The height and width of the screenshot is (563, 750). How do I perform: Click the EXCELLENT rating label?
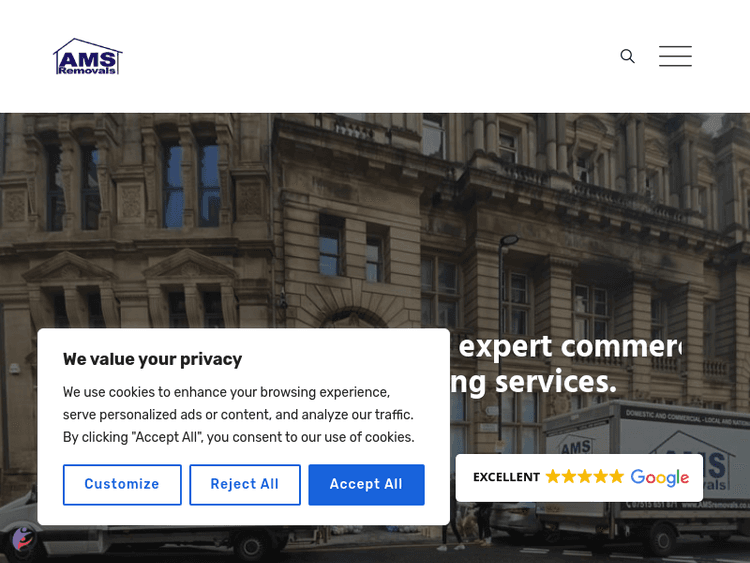pos(506,477)
